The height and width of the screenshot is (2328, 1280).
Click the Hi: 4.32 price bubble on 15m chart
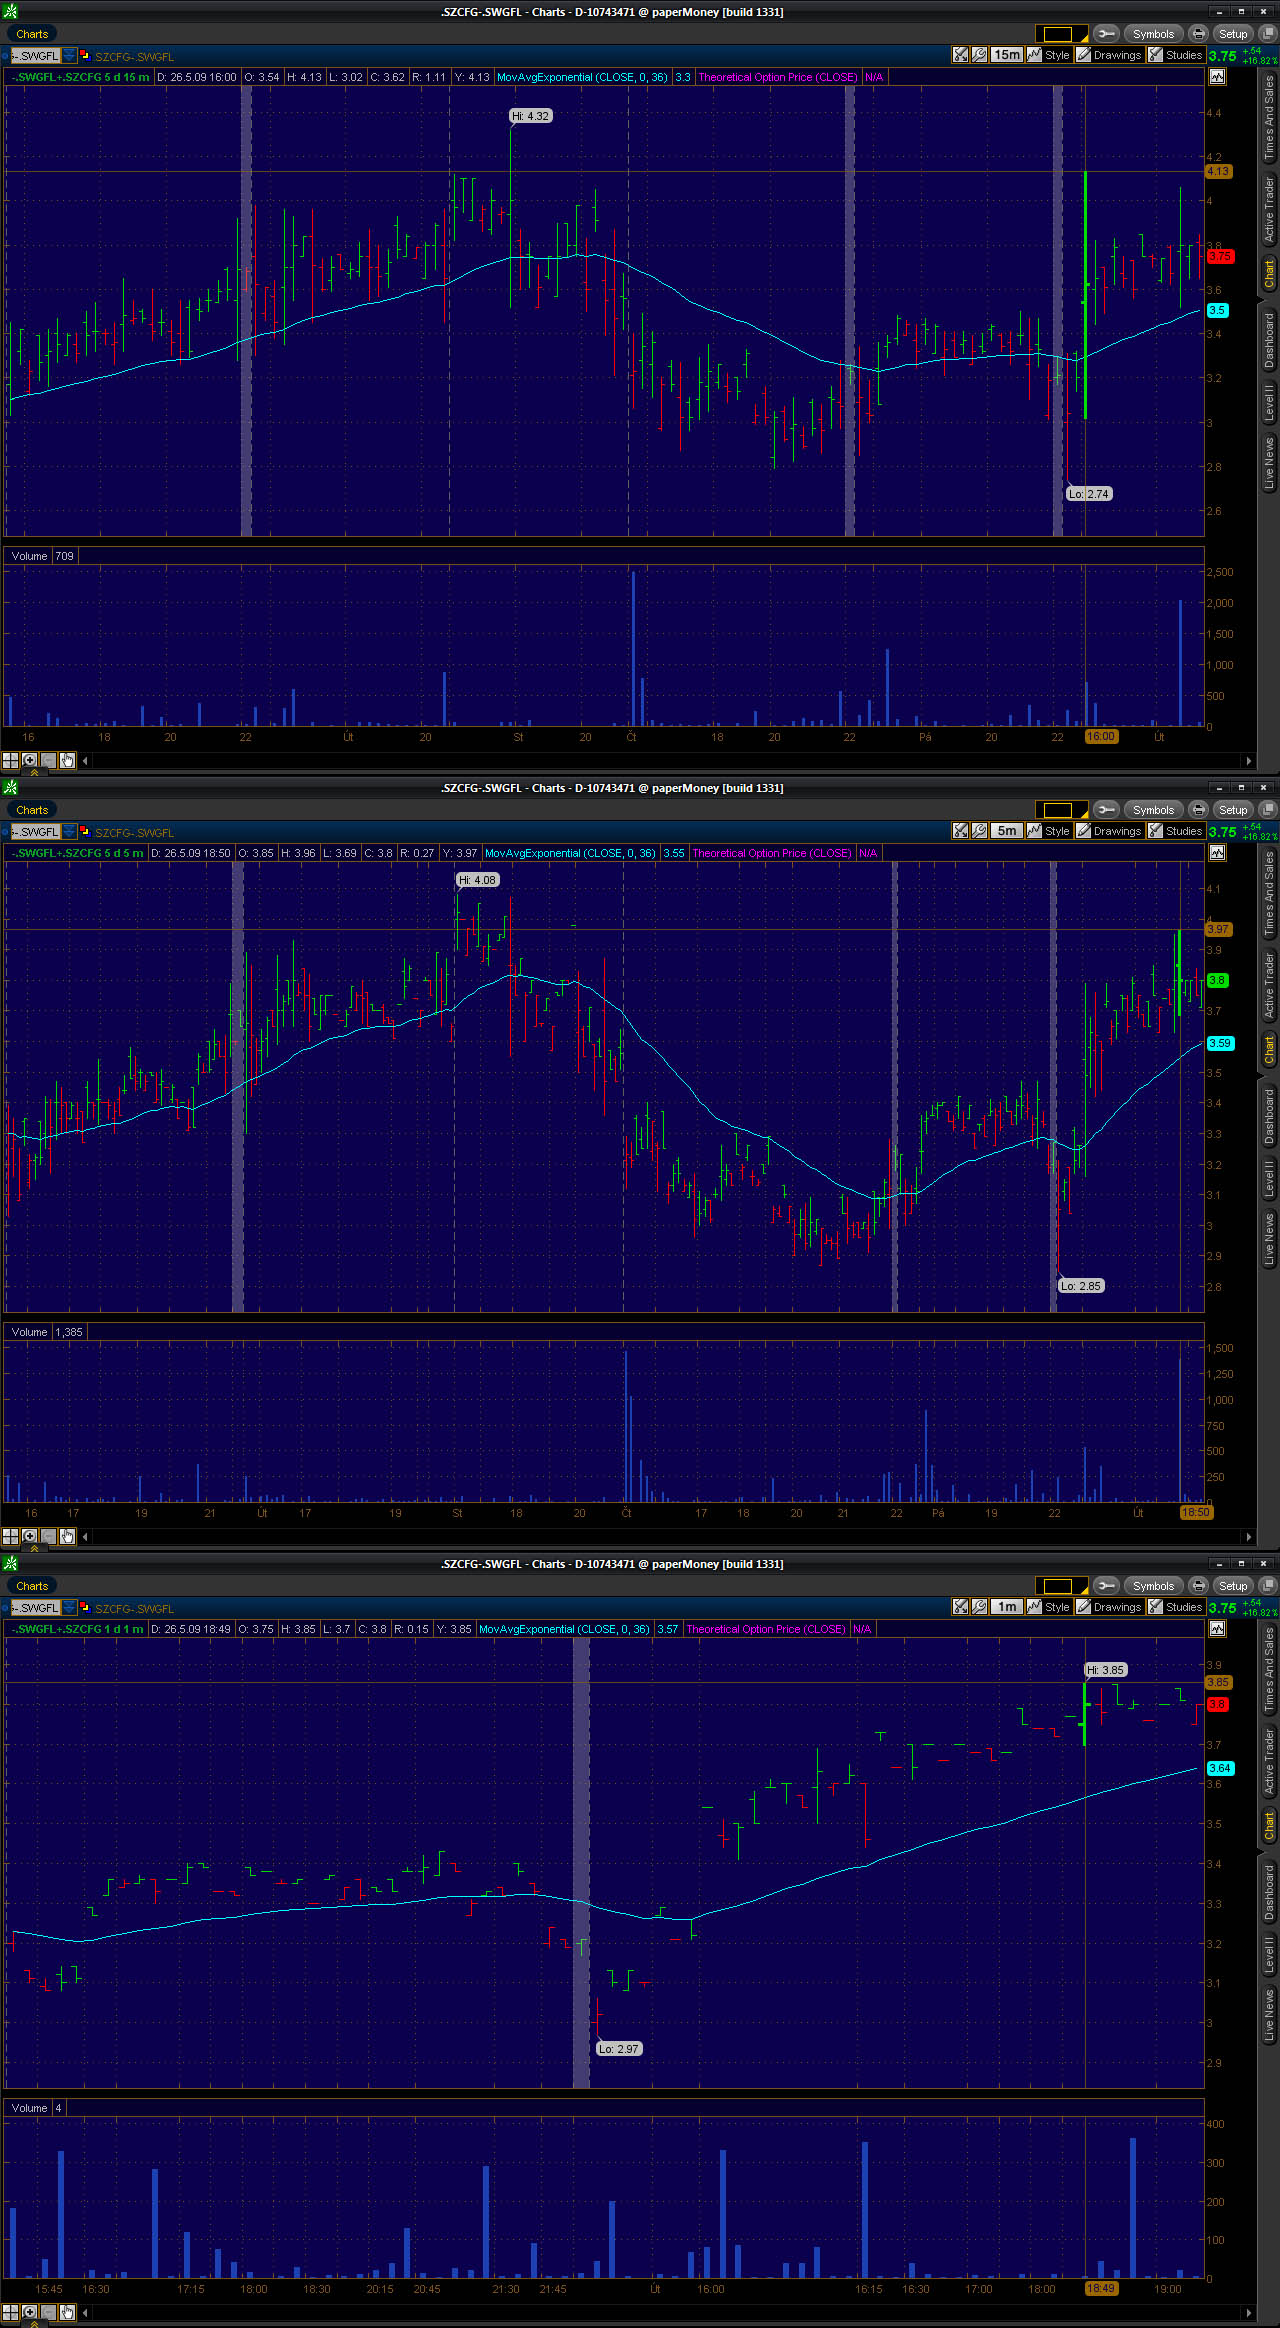(x=530, y=116)
